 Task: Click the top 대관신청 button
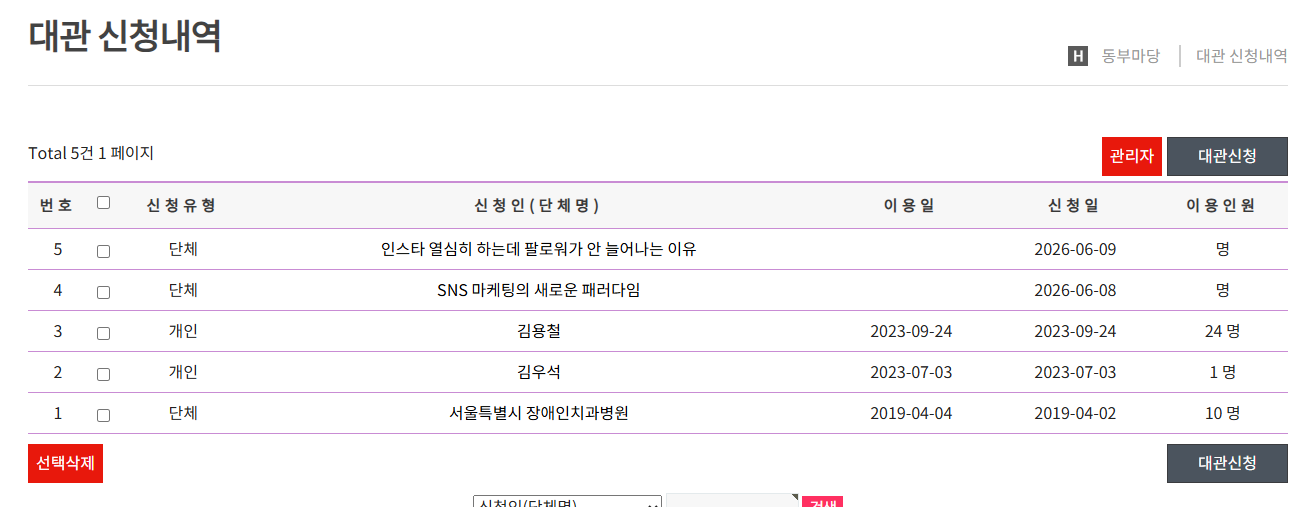(1227, 156)
